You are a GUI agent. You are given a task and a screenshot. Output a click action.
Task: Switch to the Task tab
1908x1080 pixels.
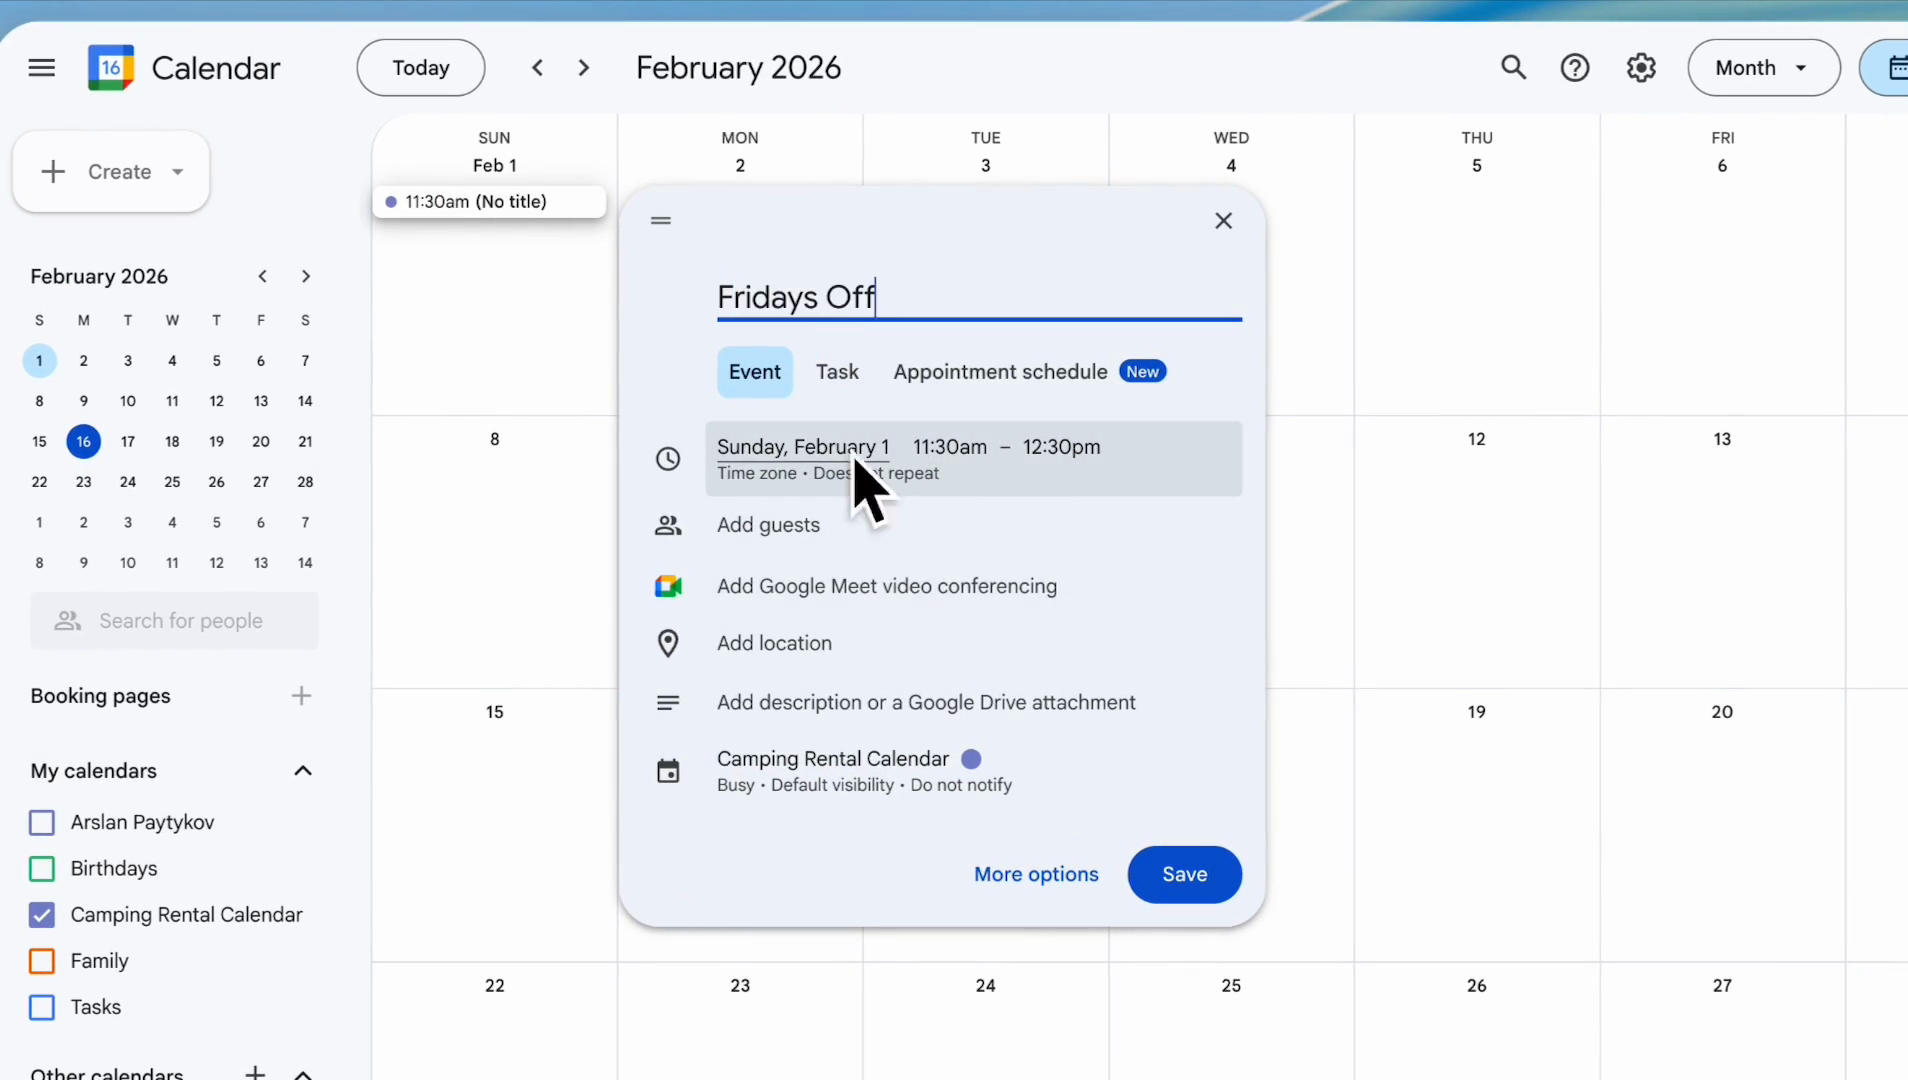click(x=837, y=372)
